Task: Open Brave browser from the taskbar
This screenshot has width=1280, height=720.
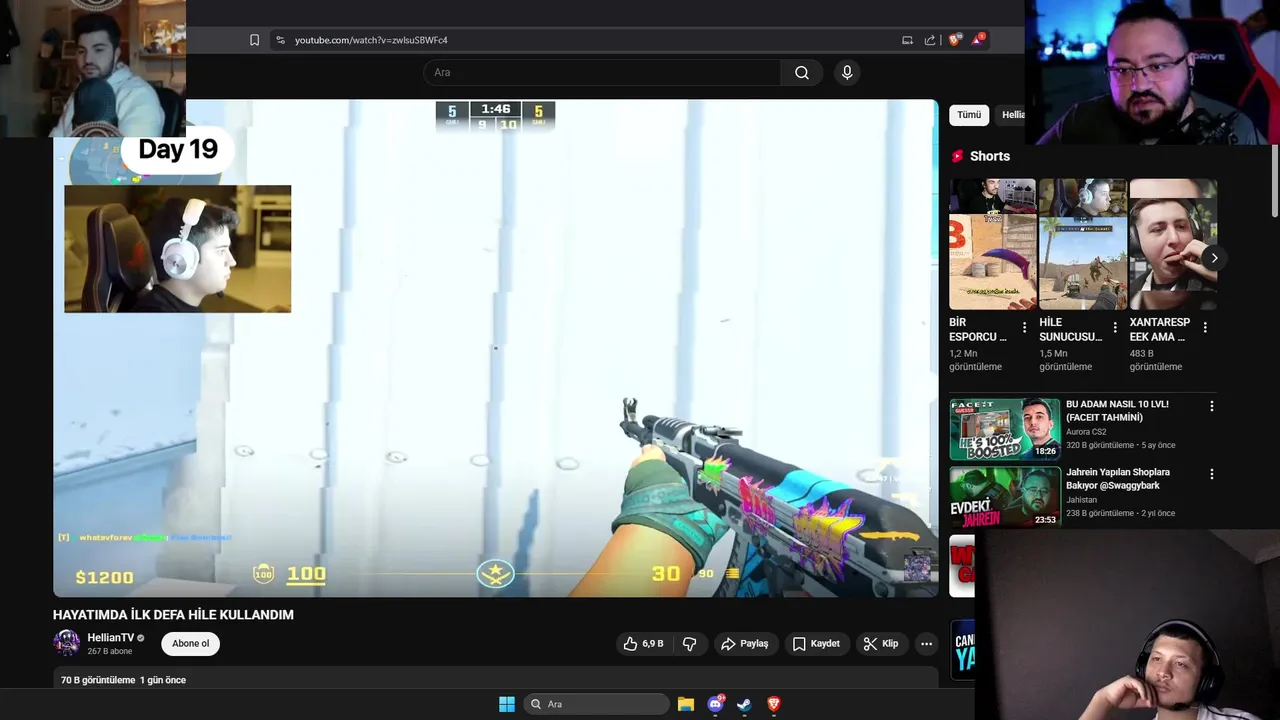Action: pos(773,704)
